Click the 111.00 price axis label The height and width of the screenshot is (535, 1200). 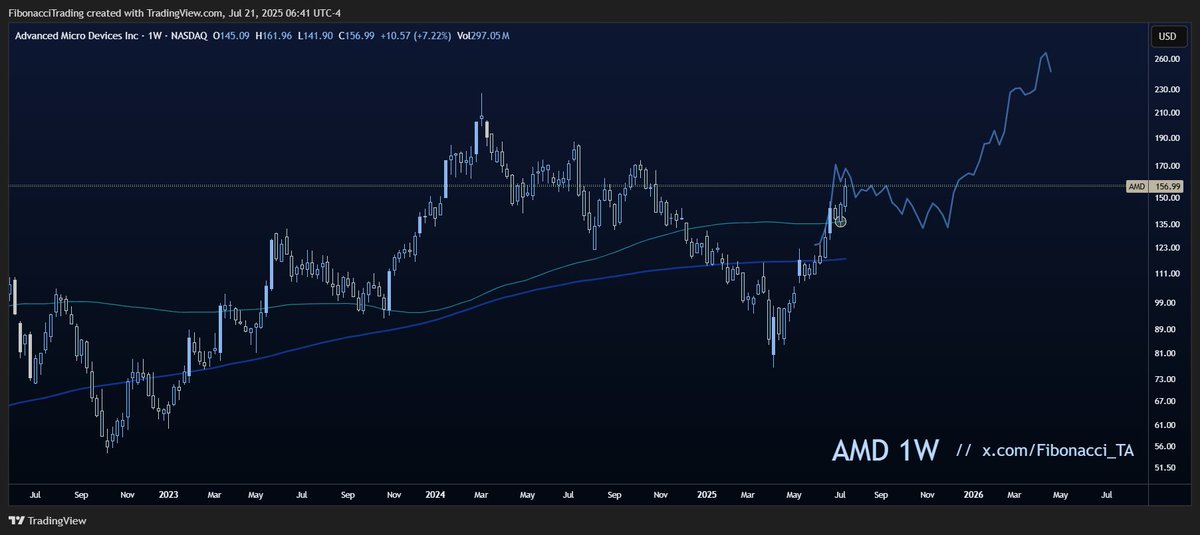click(1167, 274)
